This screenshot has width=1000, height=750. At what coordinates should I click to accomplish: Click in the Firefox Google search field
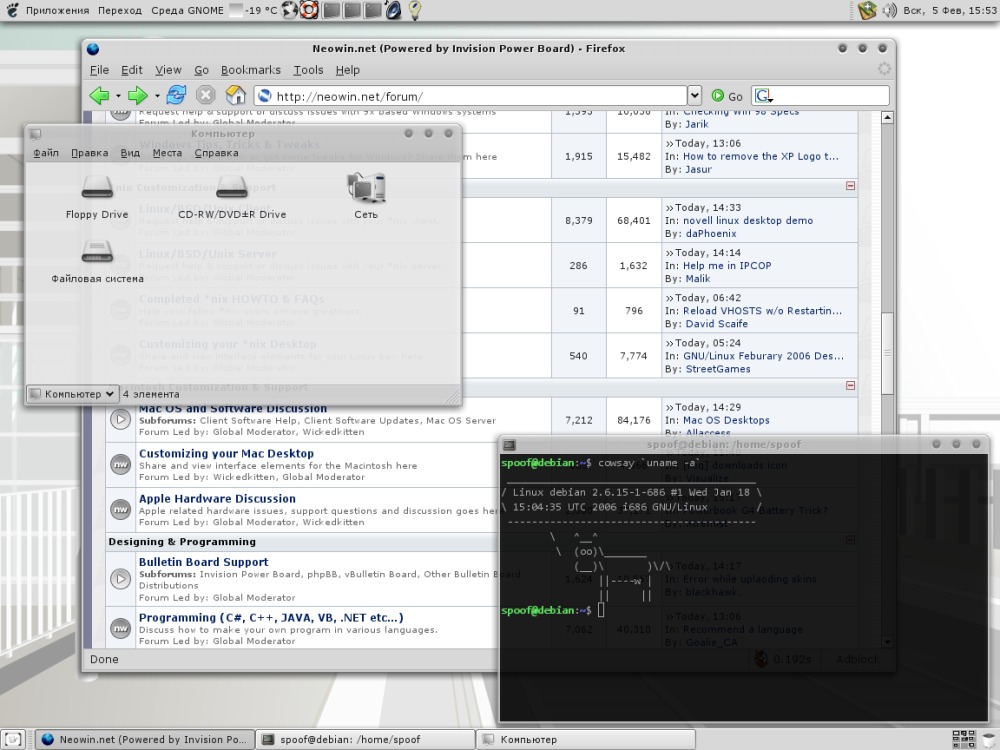pos(831,96)
